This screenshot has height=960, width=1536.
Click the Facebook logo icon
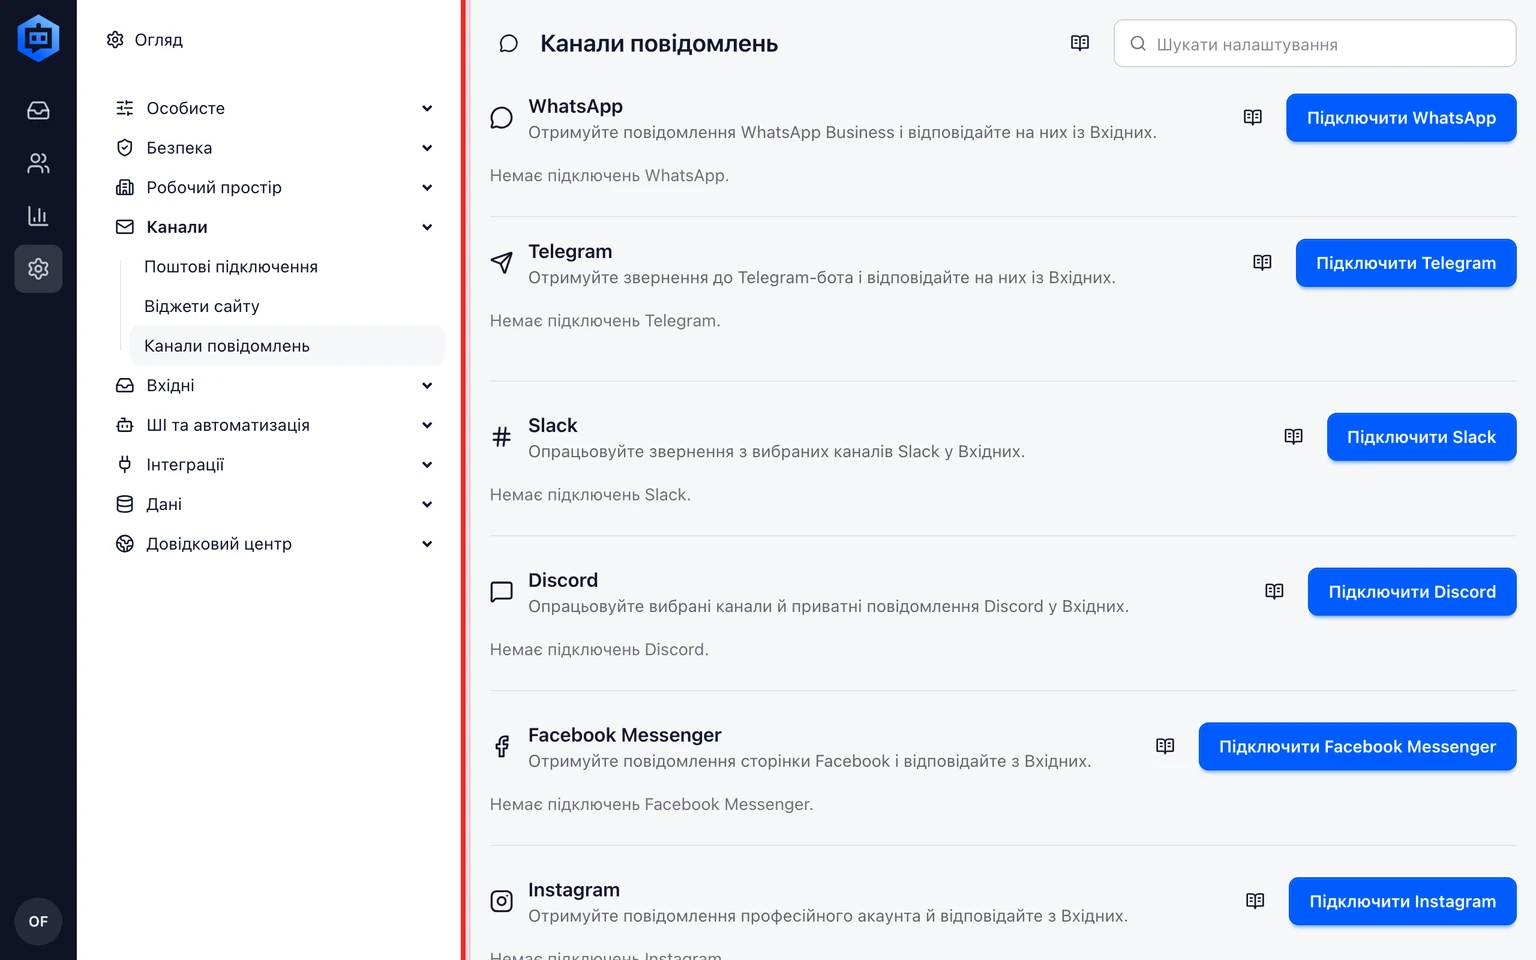[x=502, y=747]
